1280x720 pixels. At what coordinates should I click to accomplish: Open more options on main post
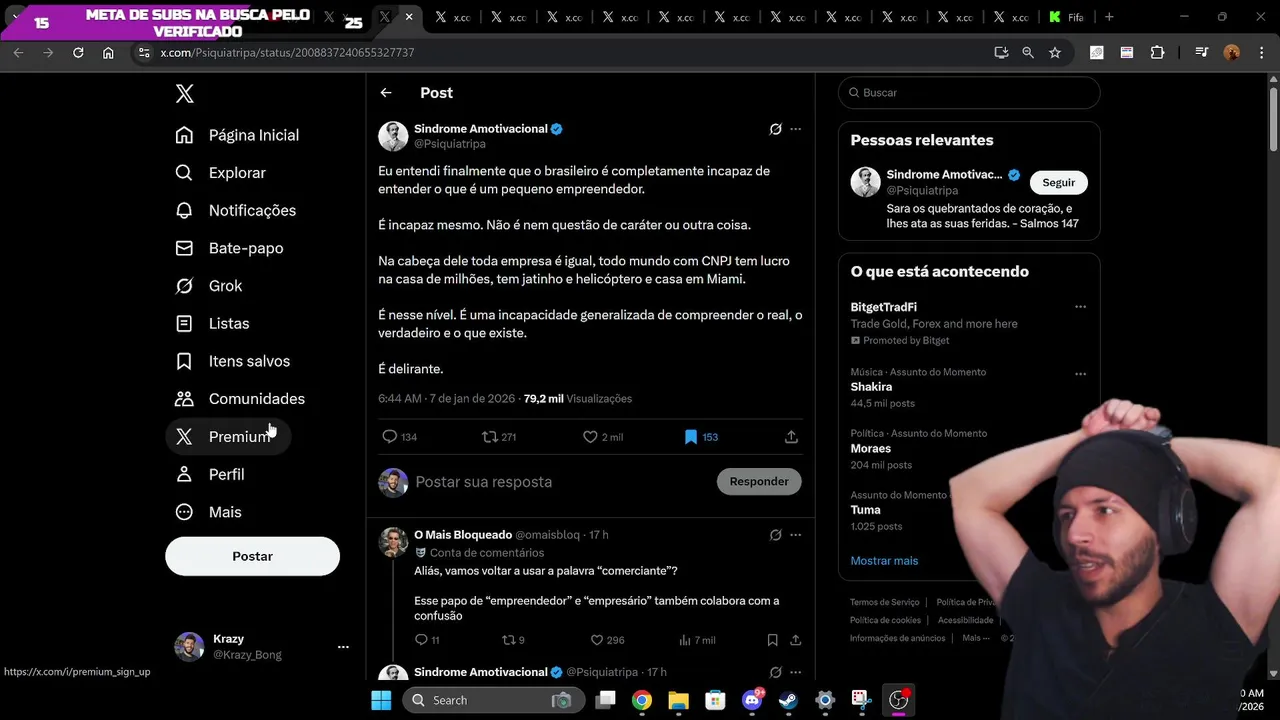(796, 129)
